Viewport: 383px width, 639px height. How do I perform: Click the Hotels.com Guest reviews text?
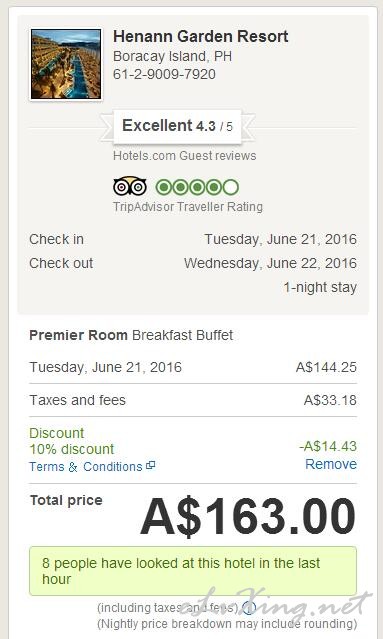pyautogui.click(x=185, y=156)
